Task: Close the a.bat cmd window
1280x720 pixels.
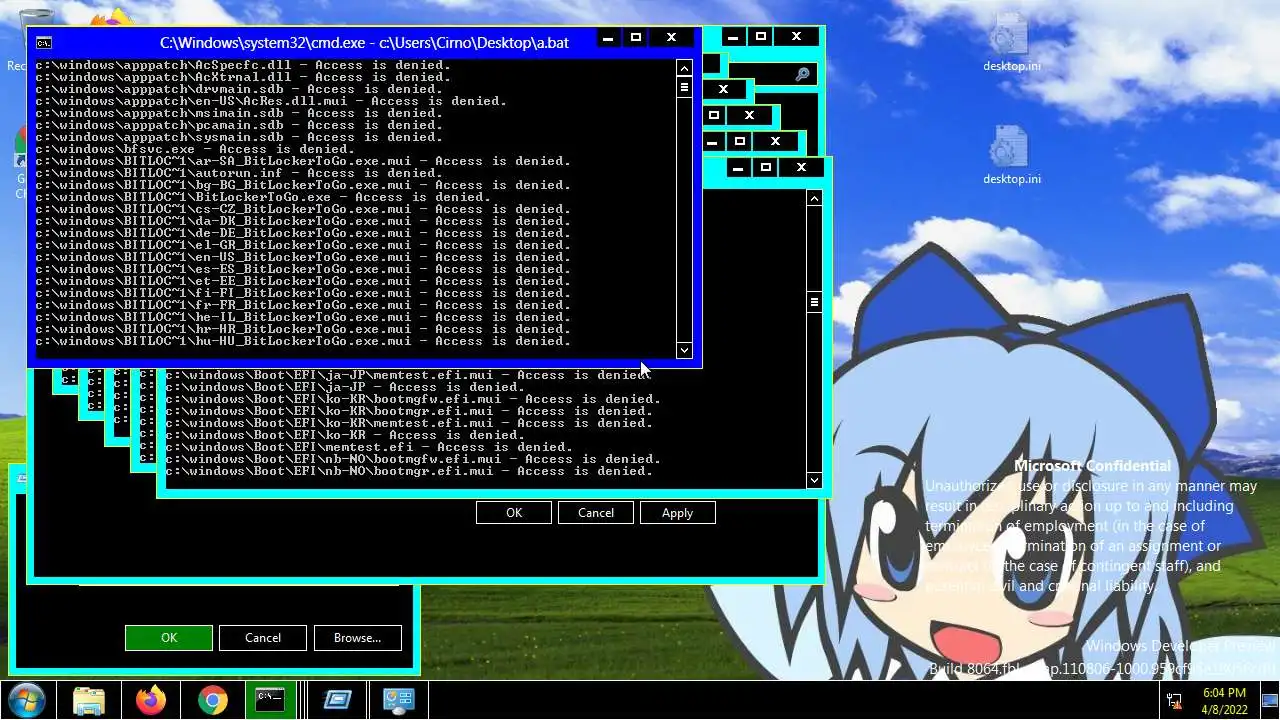Action: click(x=671, y=38)
